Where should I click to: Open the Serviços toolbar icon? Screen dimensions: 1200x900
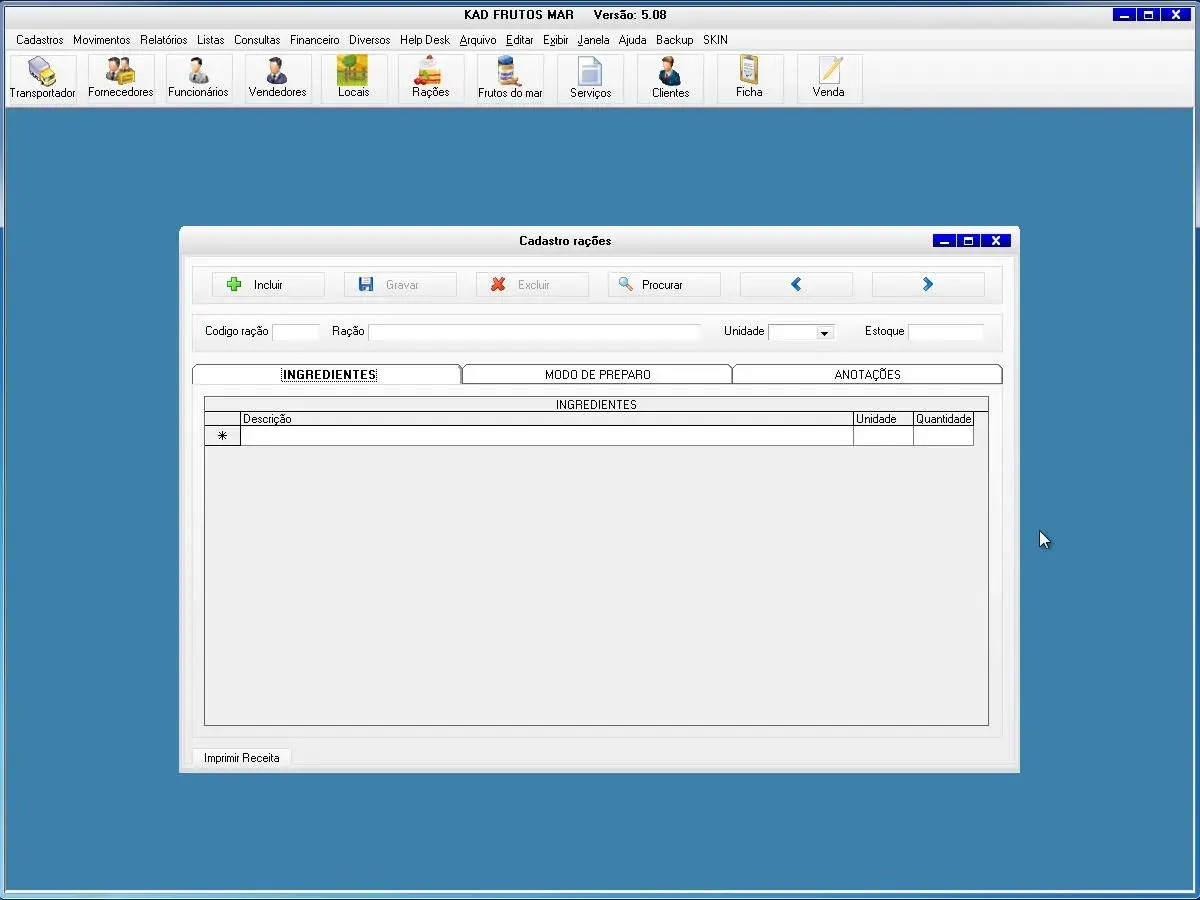pyautogui.click(x=590, y=78)
